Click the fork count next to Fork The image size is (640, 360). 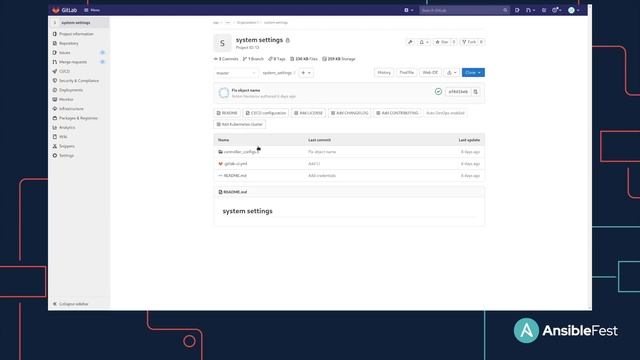tap(481, 42)
